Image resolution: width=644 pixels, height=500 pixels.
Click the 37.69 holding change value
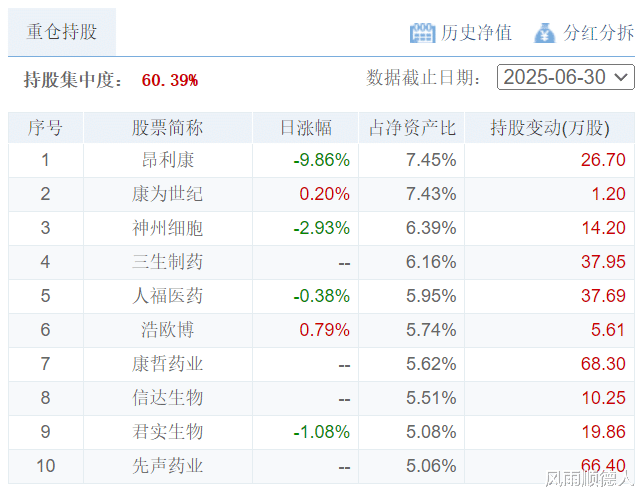pos(603,296)
